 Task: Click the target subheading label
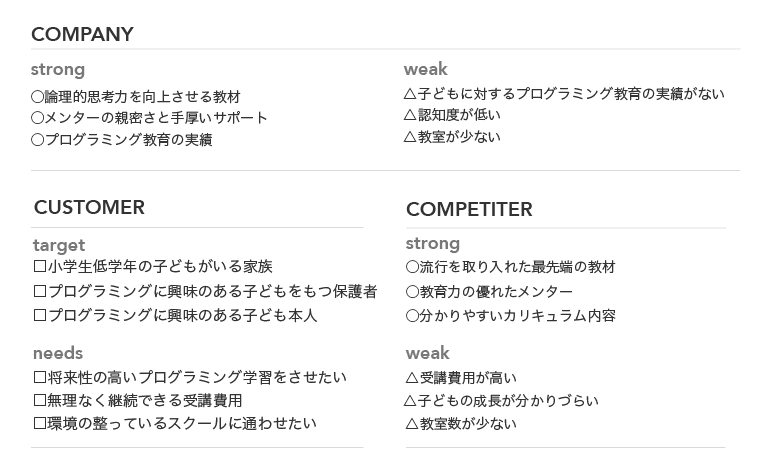59,245
